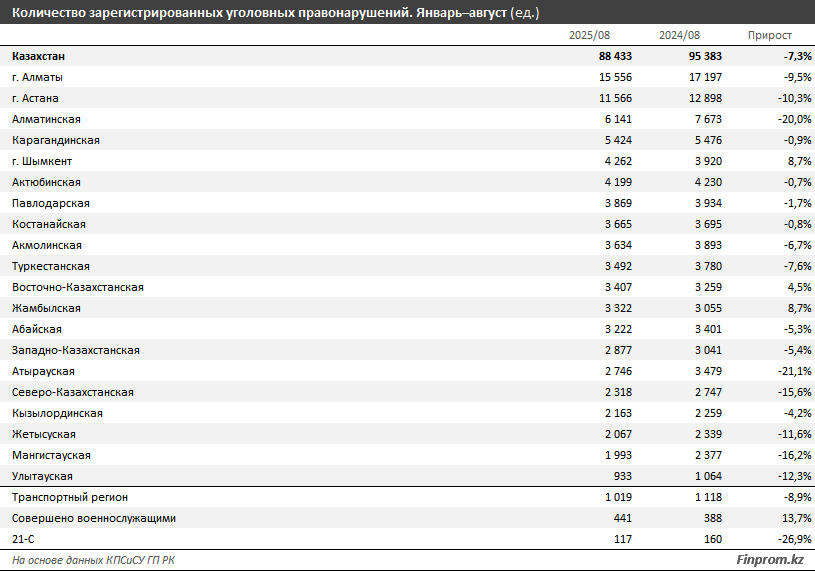Click the 88 433 value for Казахстан
The height and width of the screenshot is (571, 815).
click(x=611, y=56)
